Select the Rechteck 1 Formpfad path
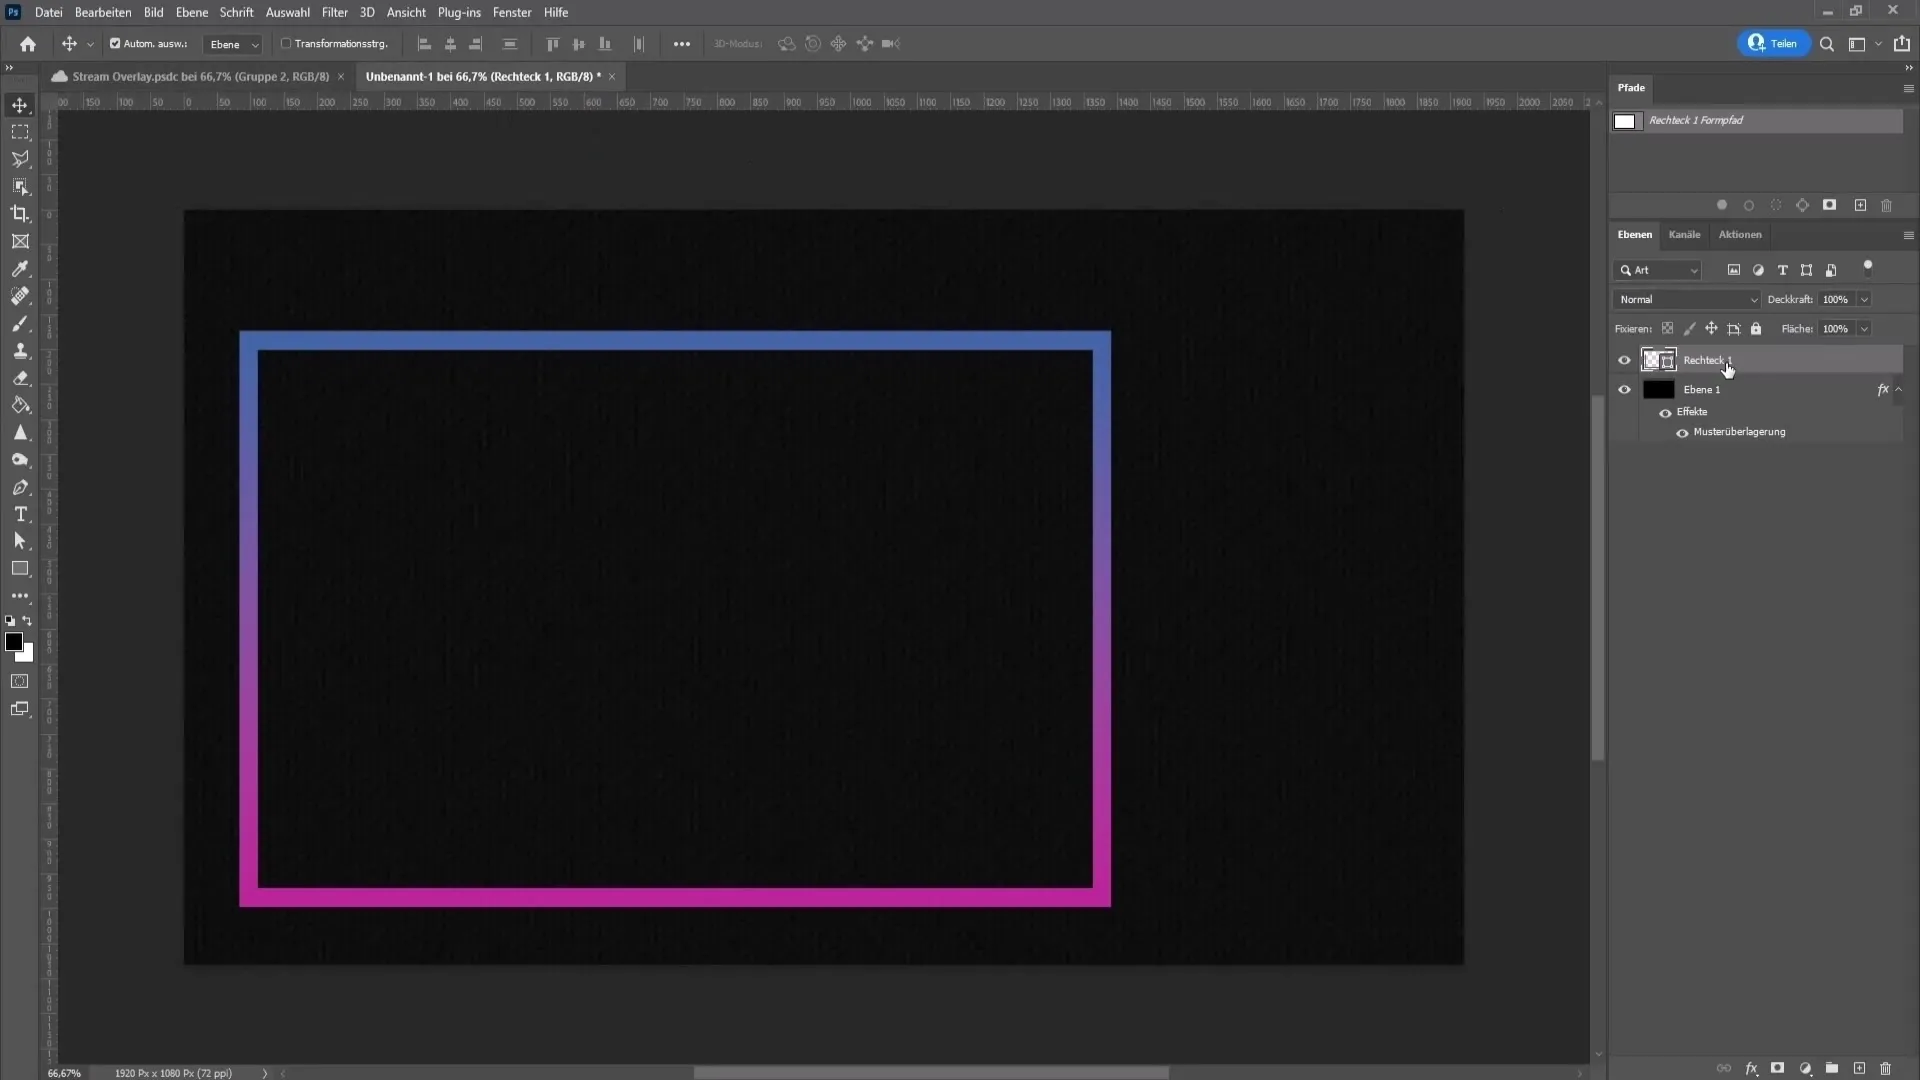Viewport: 1920px width, 1080px height. coord(1756,121)
